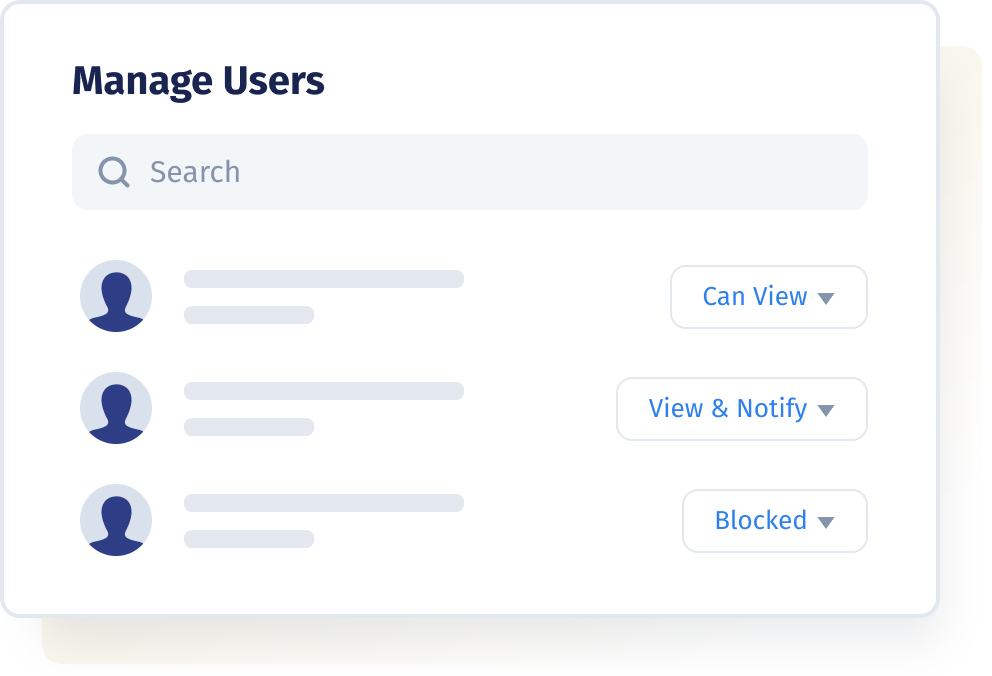Click the second user's short subtitle bar

point(249,427)
